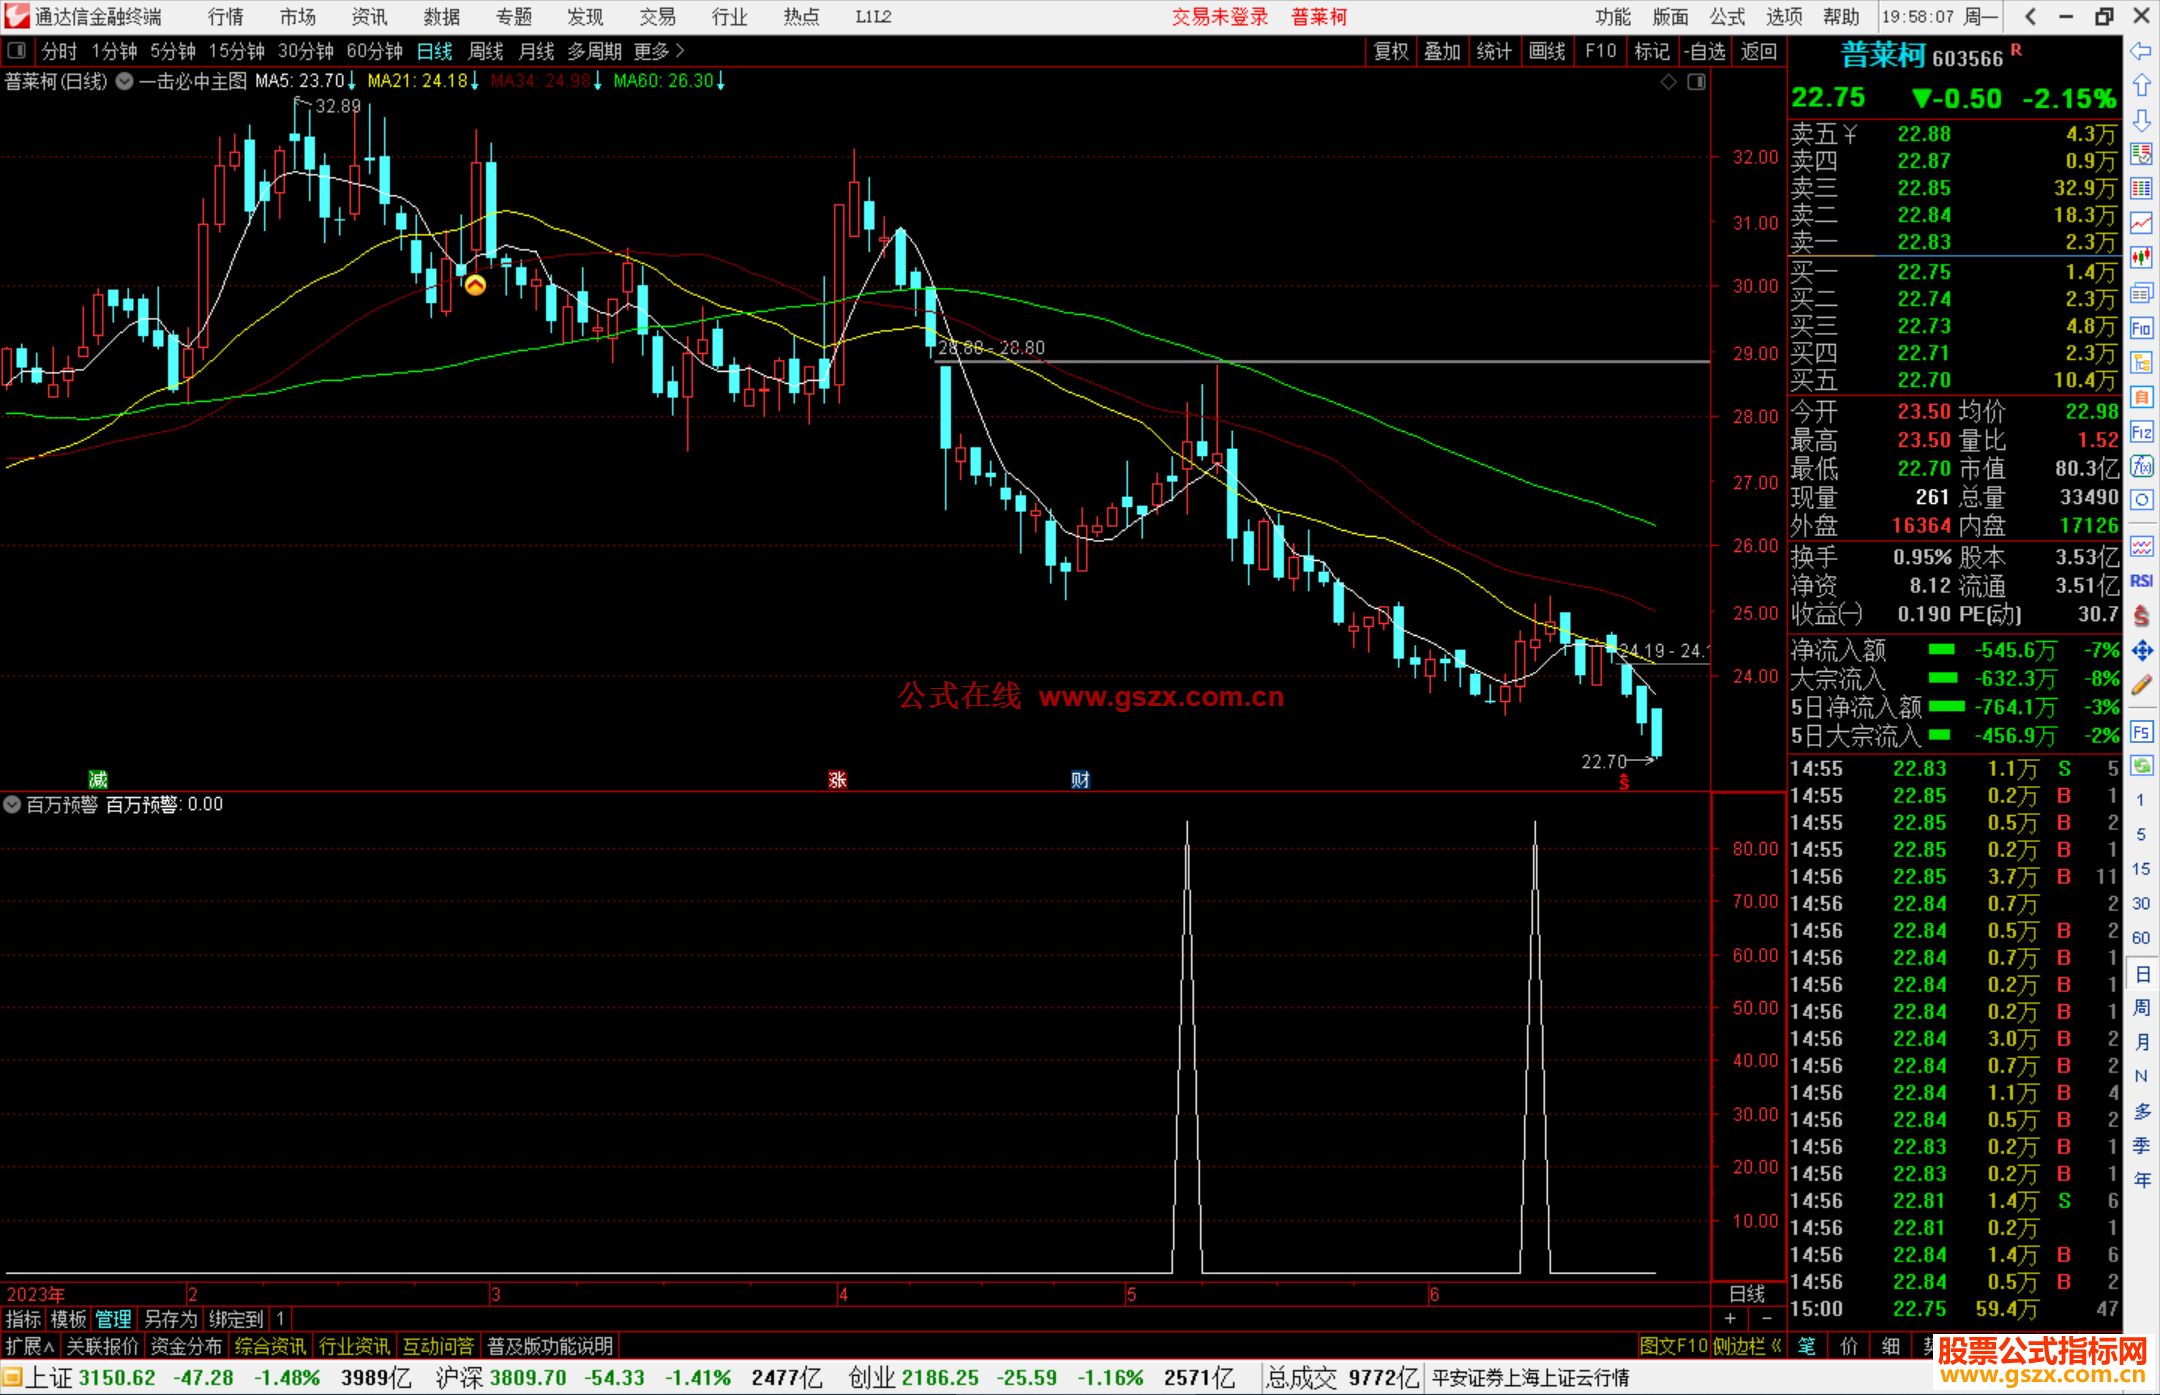Click the 财 marker on chart timeline
This screenshot has height=1395, width=2160.
[x=1080, y=779]
